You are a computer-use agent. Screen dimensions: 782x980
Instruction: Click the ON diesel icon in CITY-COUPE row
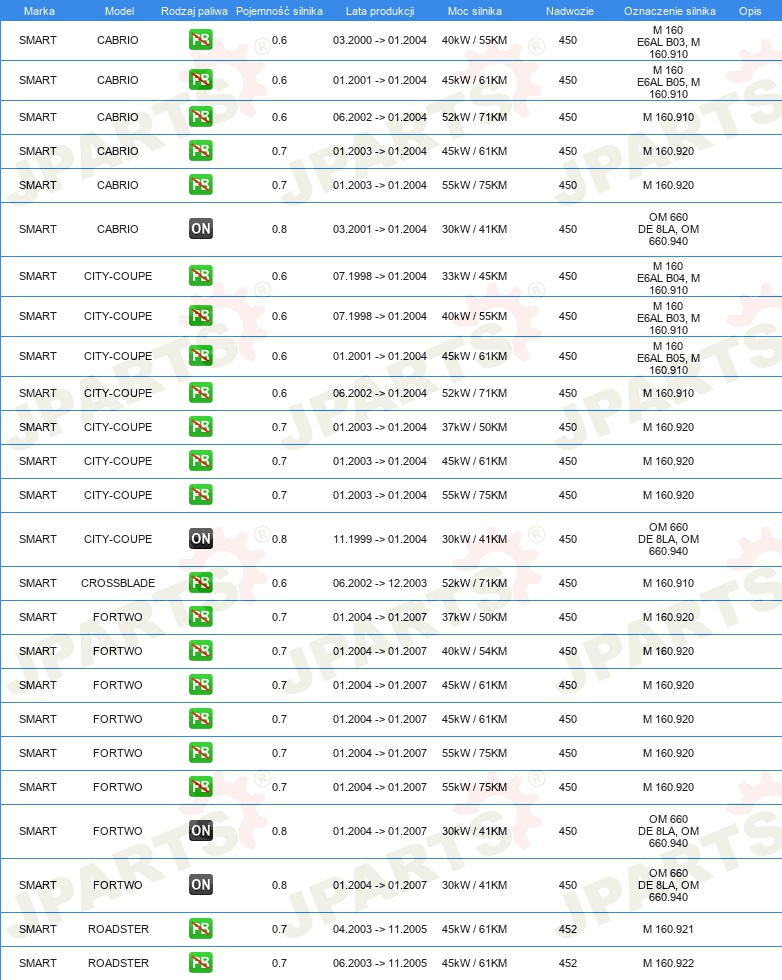[201, 539]
